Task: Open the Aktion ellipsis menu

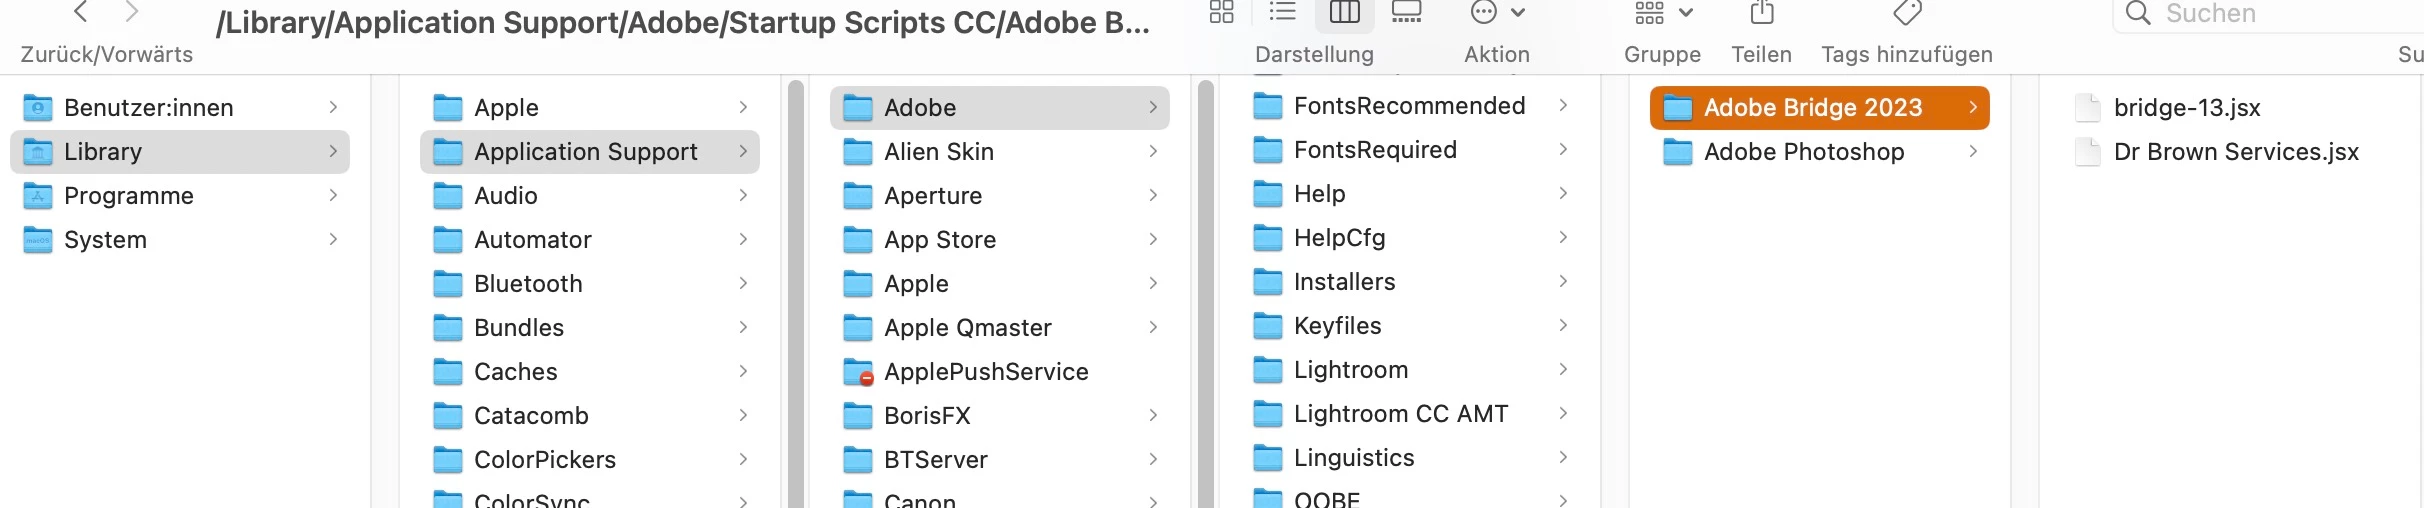Action: pyautogui.click(x=1497, y=12)
